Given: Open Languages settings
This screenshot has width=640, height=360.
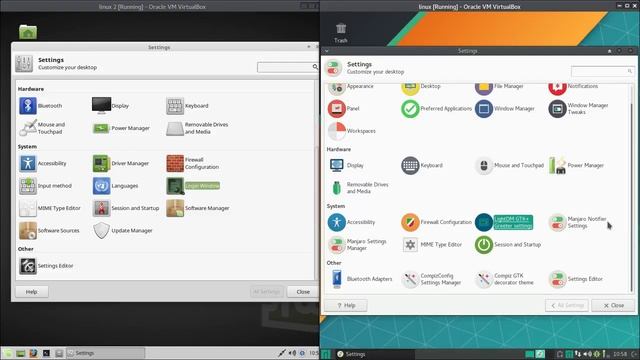Looking at the screenshot, I should click(x=116, y=186).
